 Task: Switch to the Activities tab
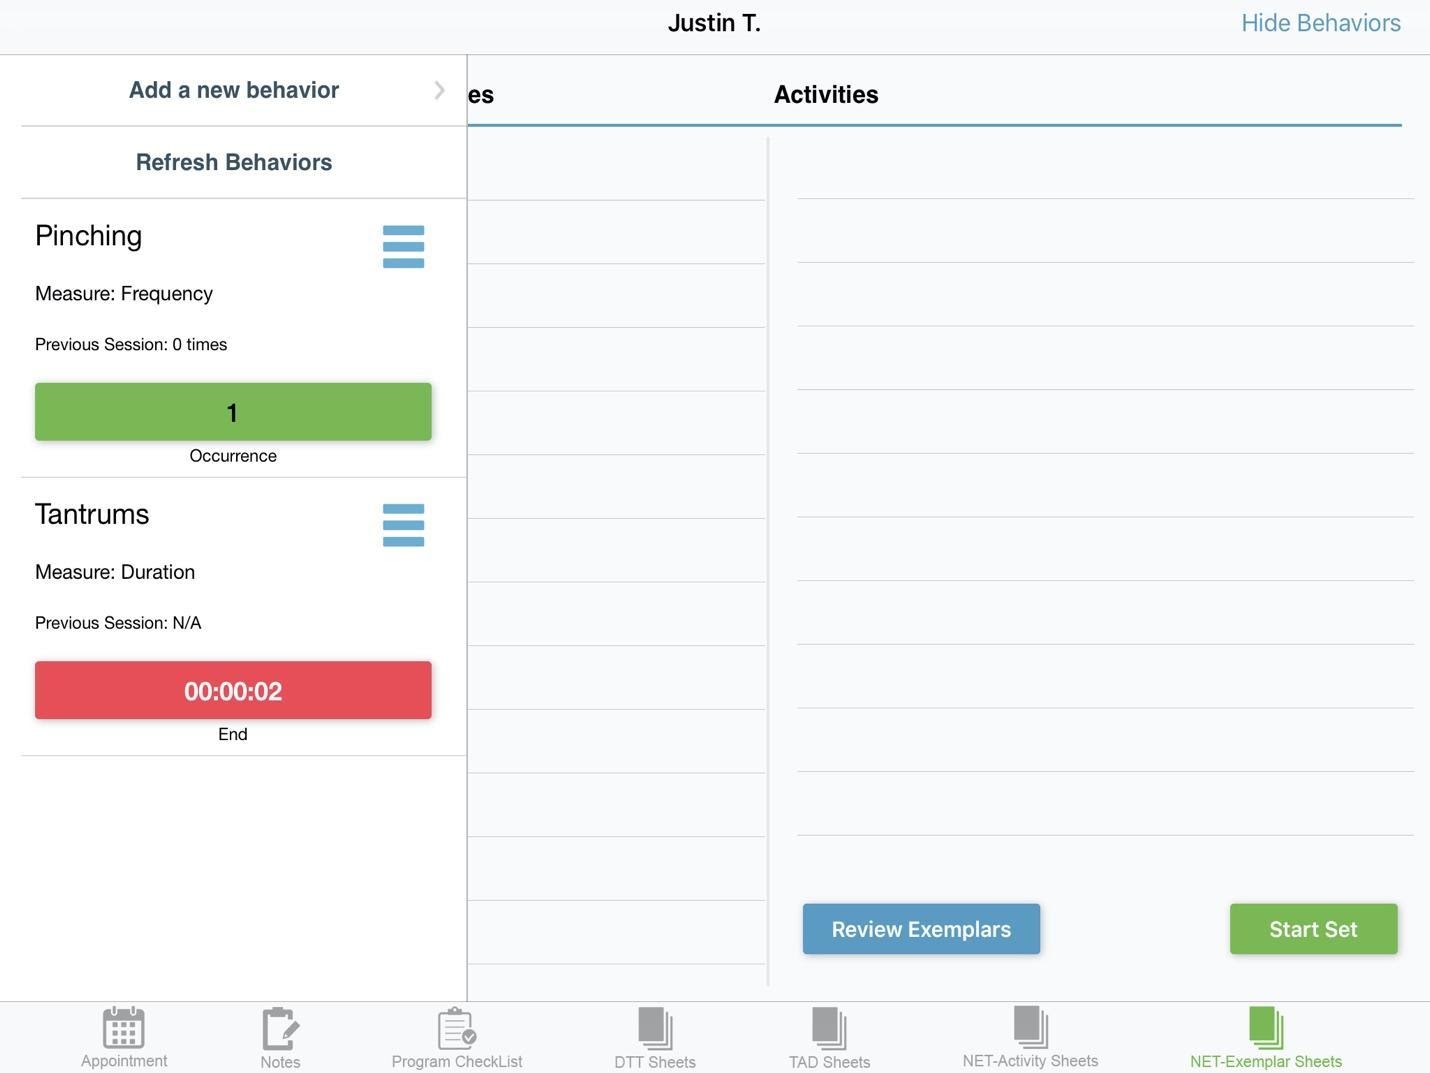[x=825, y=94]
